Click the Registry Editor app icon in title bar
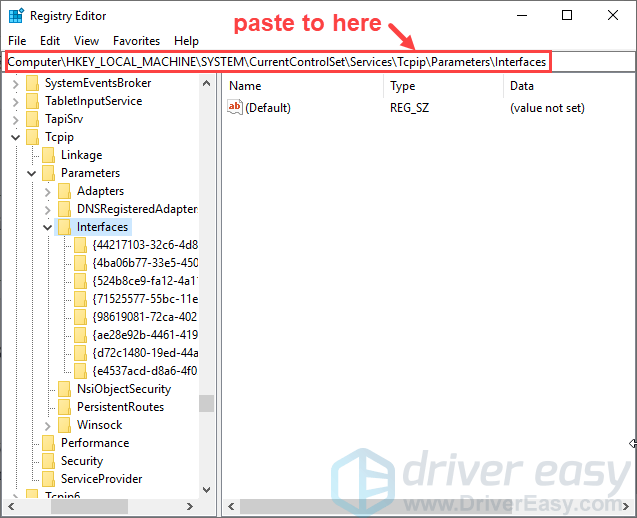 pos(16,15)
